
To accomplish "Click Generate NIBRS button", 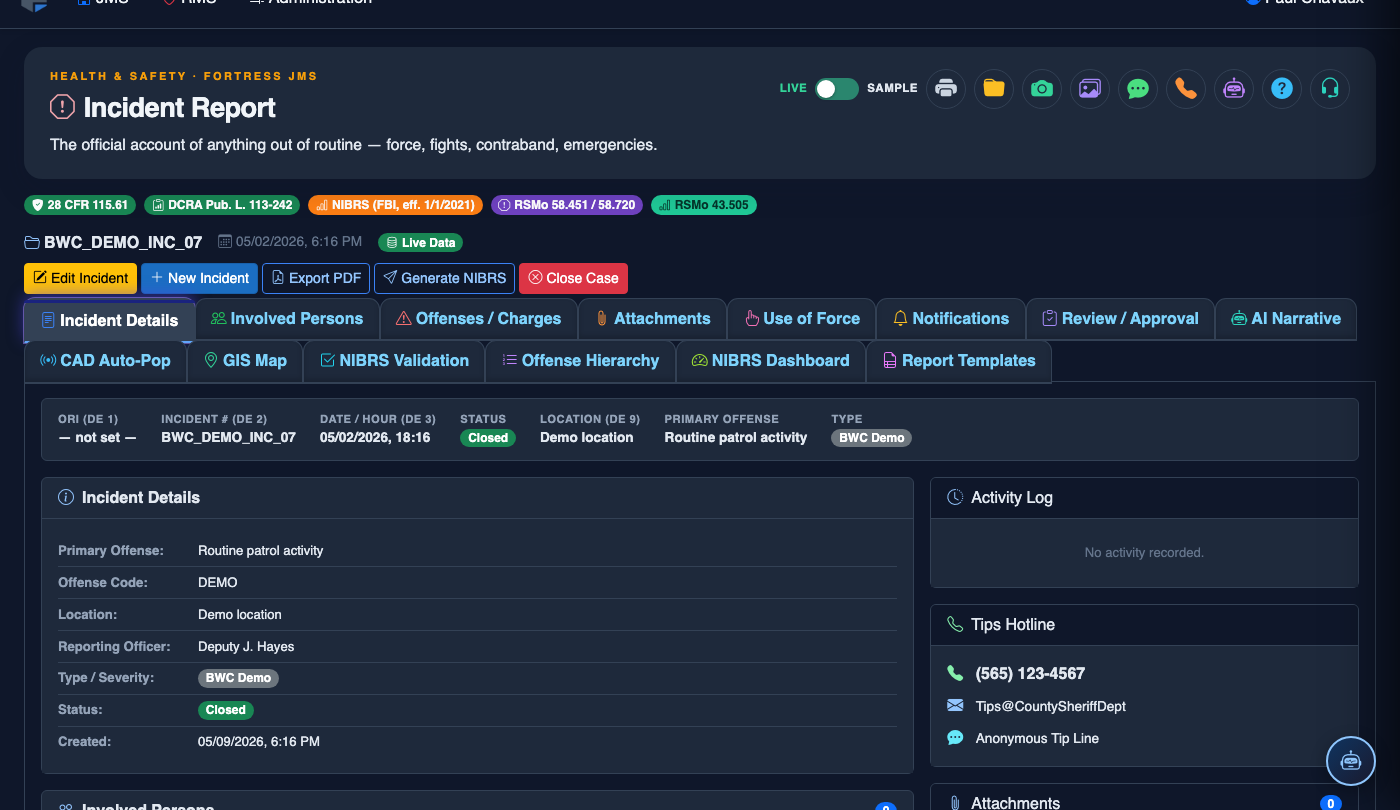I will (445, 278).
